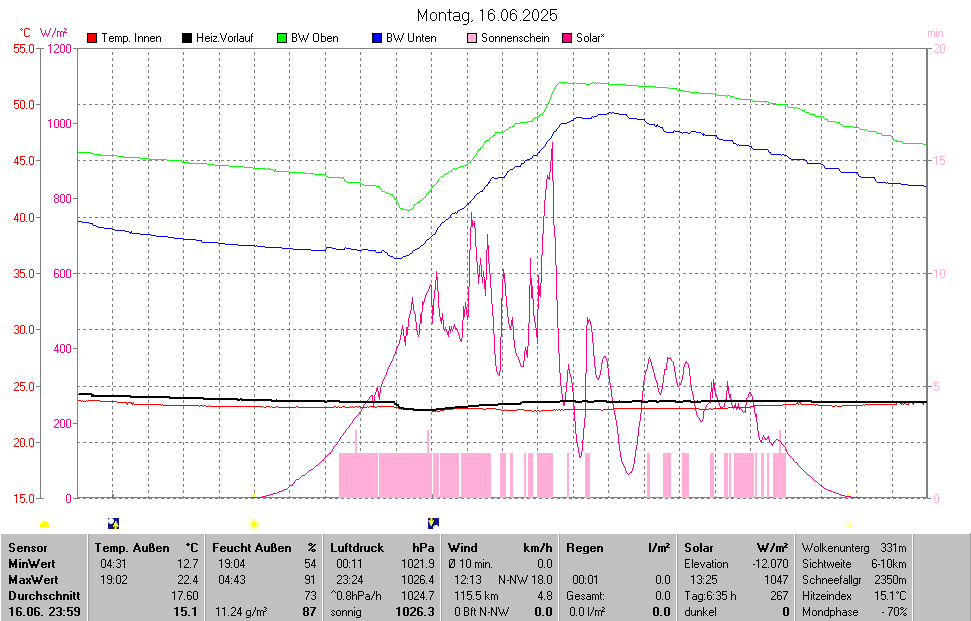This screenshot has width=971, height=621.
Task: Click the 'dunkel' status text
Action: [x=700, y=612]
